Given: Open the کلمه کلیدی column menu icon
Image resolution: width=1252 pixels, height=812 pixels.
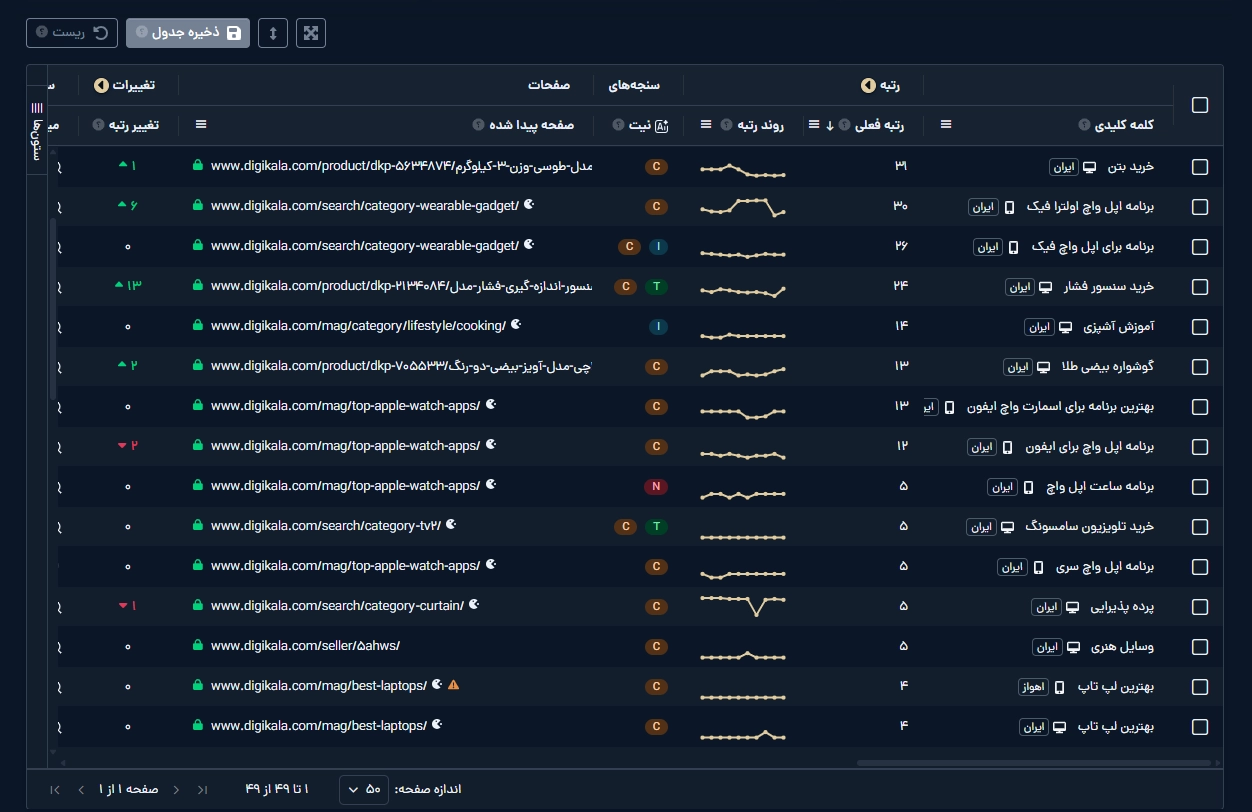Looking at the screenshot, I should (946, 125).
